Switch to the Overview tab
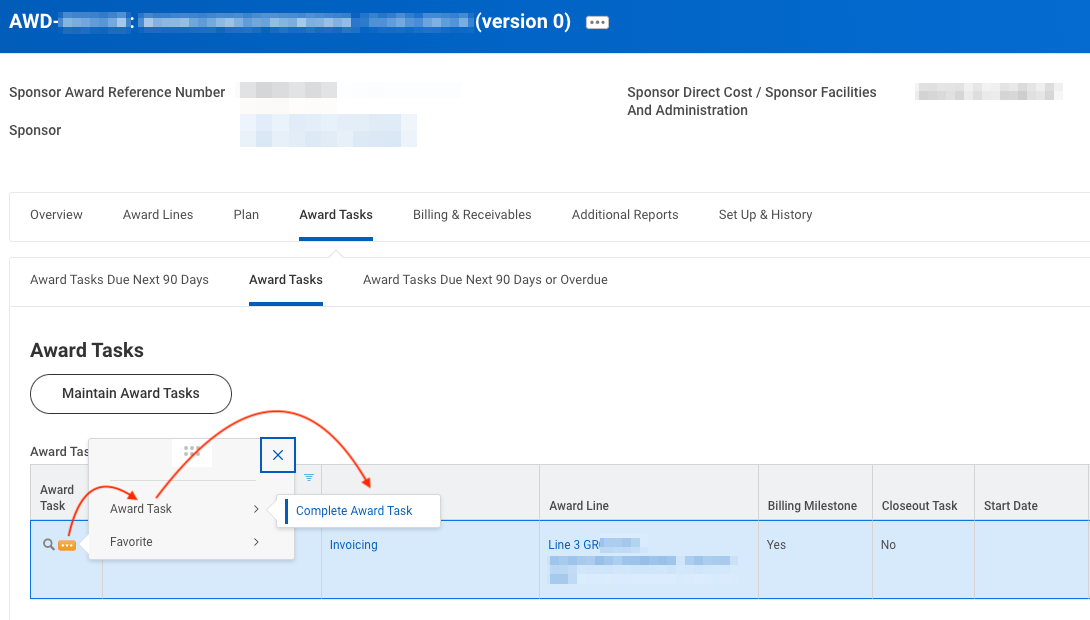The image size is (1090, 620). (x=56, y=215)
